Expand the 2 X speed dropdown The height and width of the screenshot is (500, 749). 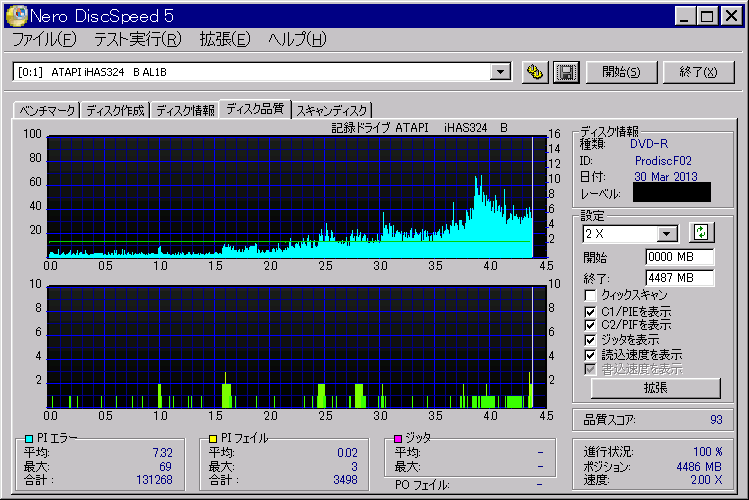click(666, 234)
